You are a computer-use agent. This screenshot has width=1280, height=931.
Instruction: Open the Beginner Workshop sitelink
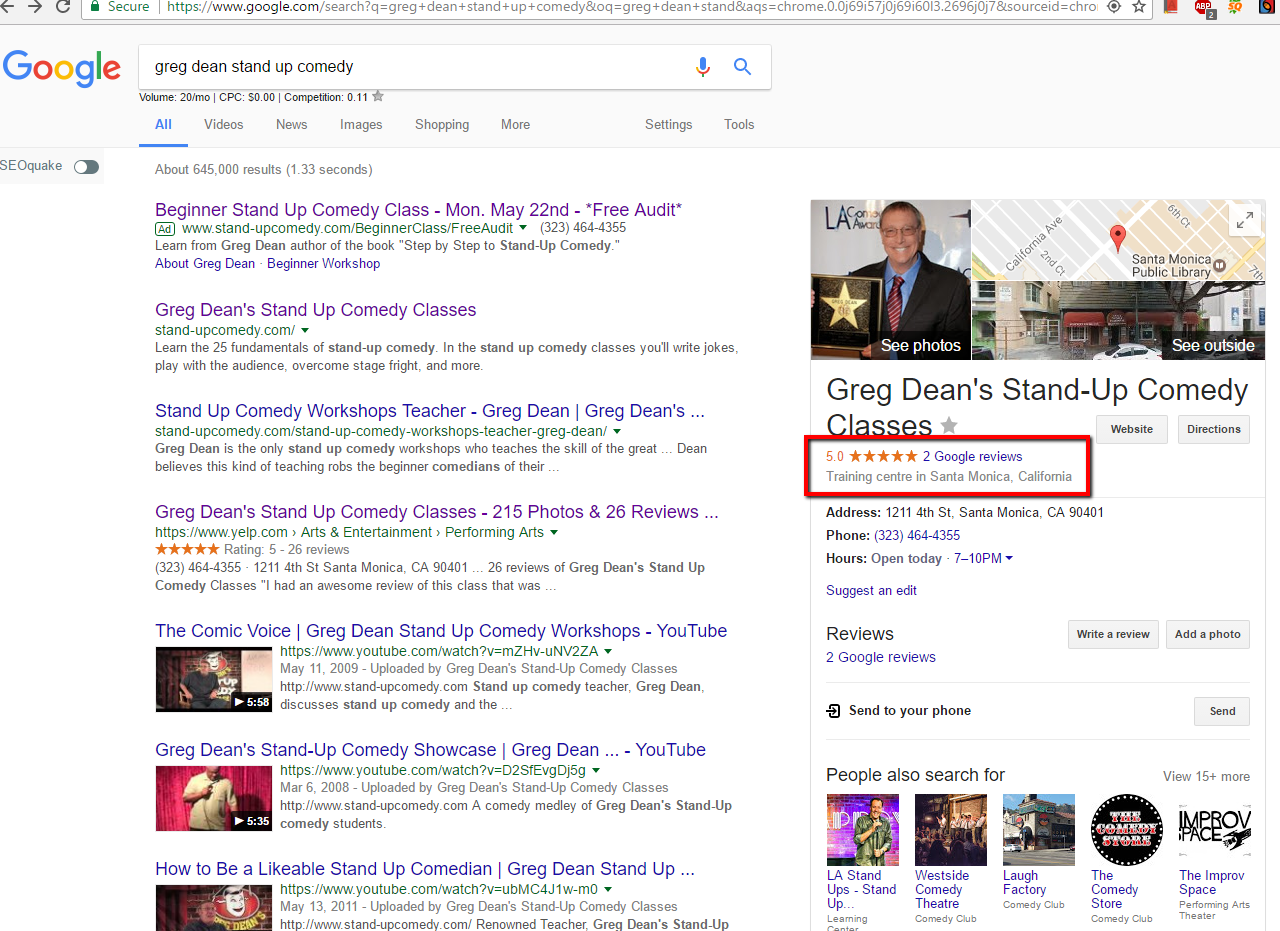click(323, 263)
